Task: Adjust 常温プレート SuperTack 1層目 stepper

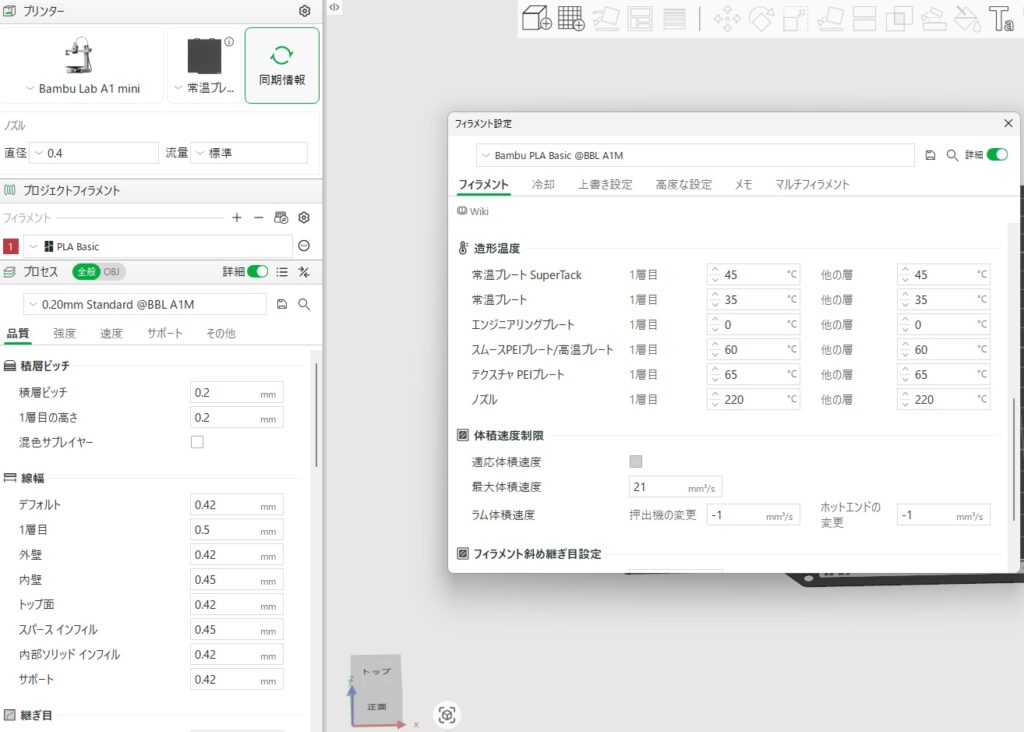Action: (x=715, y=275)
